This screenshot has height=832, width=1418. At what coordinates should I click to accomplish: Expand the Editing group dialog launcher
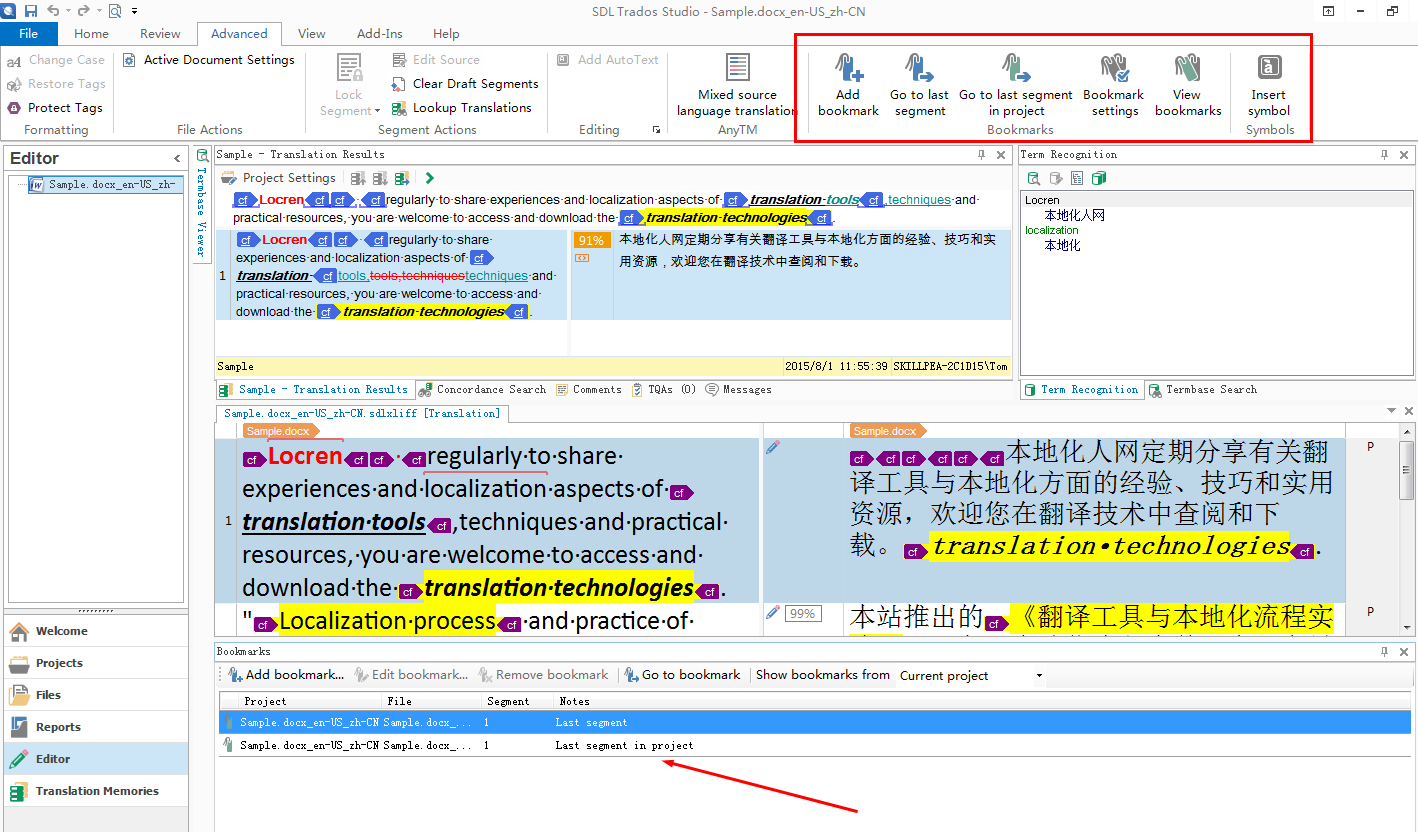click(x=657, y=130)
